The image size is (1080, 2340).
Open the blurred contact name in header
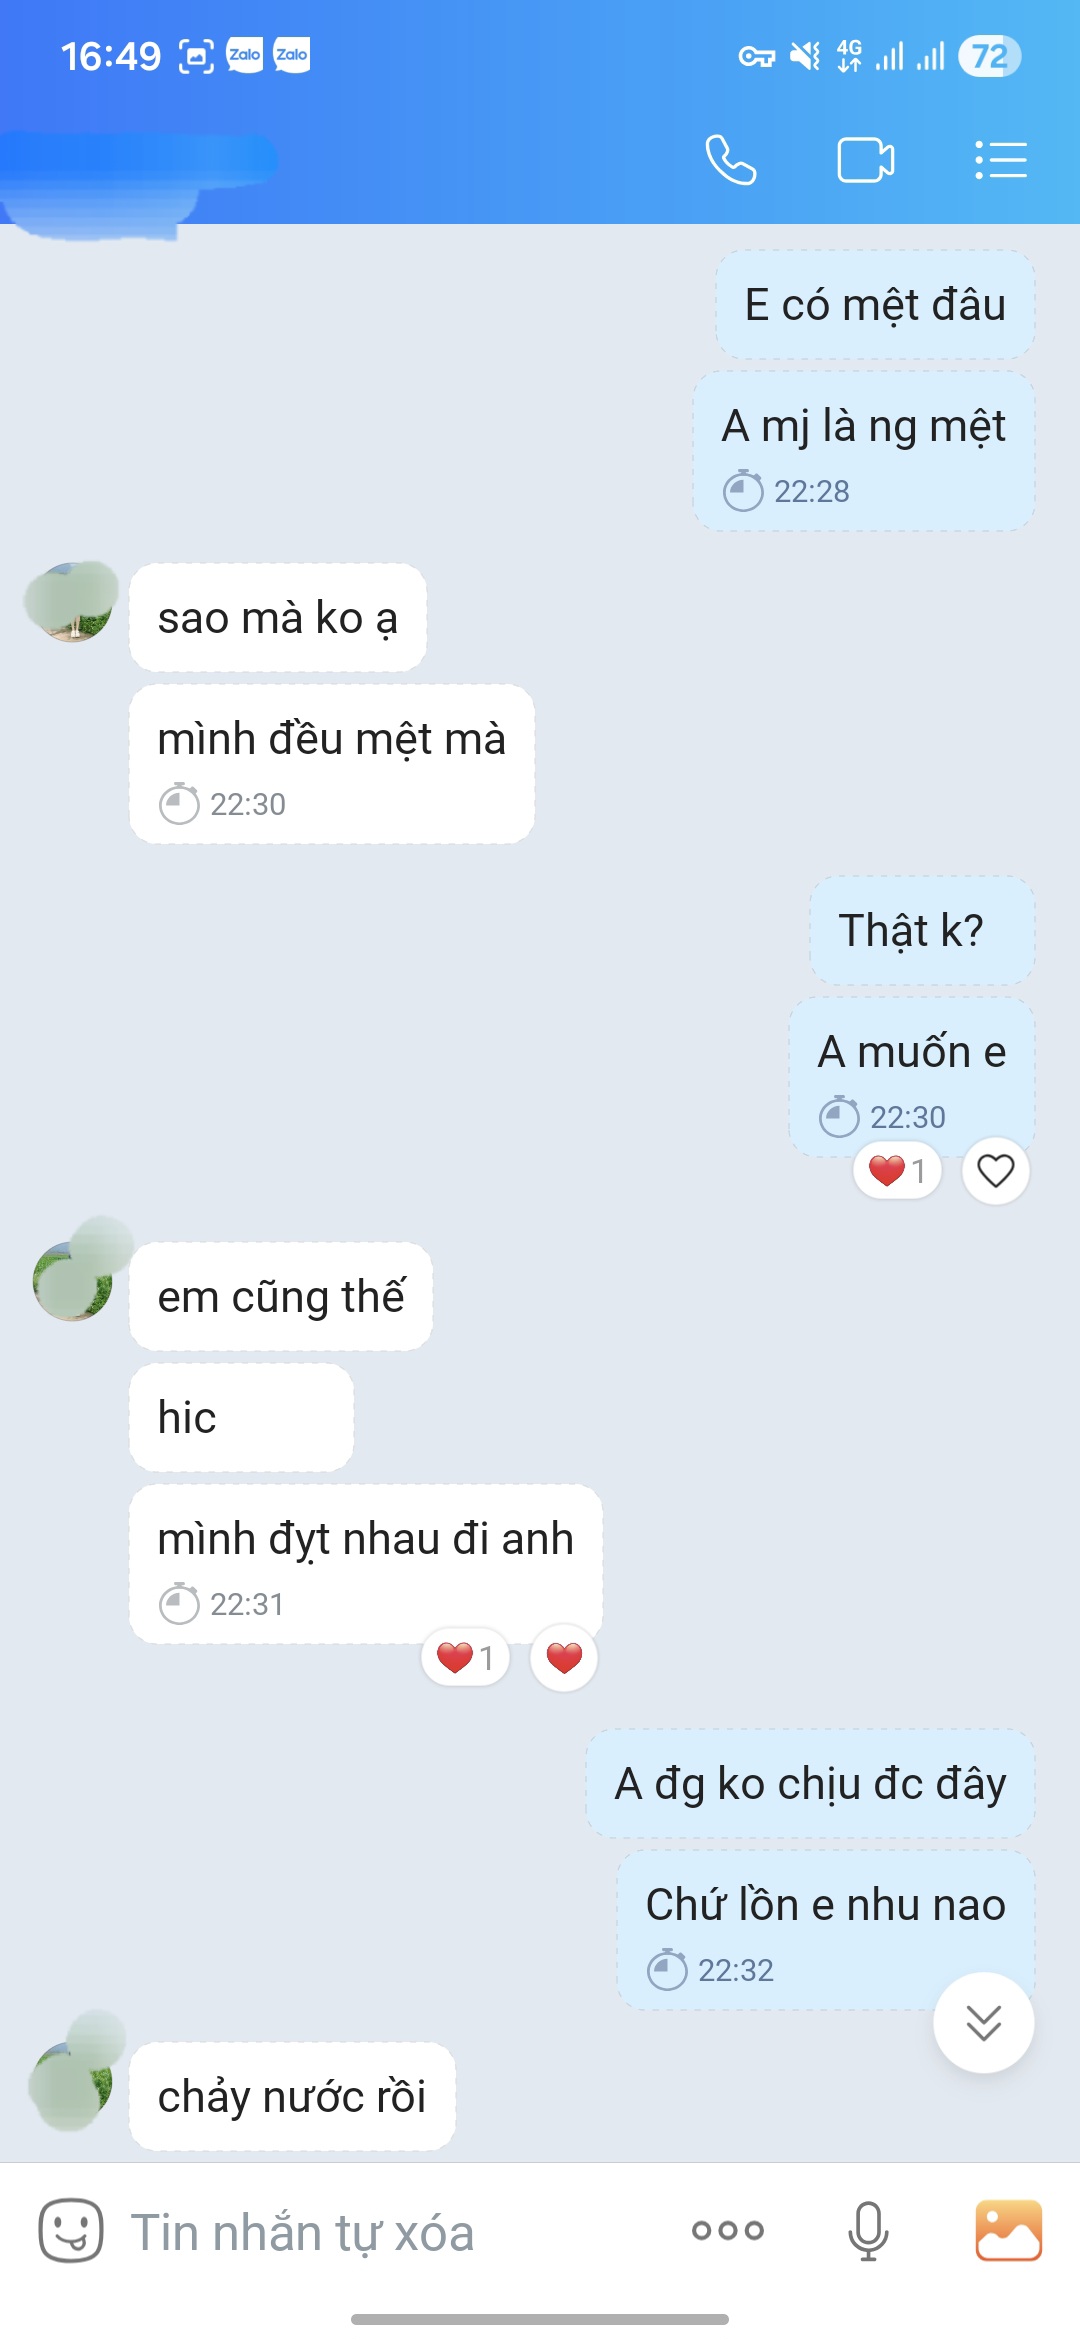(x=140, y=180)
